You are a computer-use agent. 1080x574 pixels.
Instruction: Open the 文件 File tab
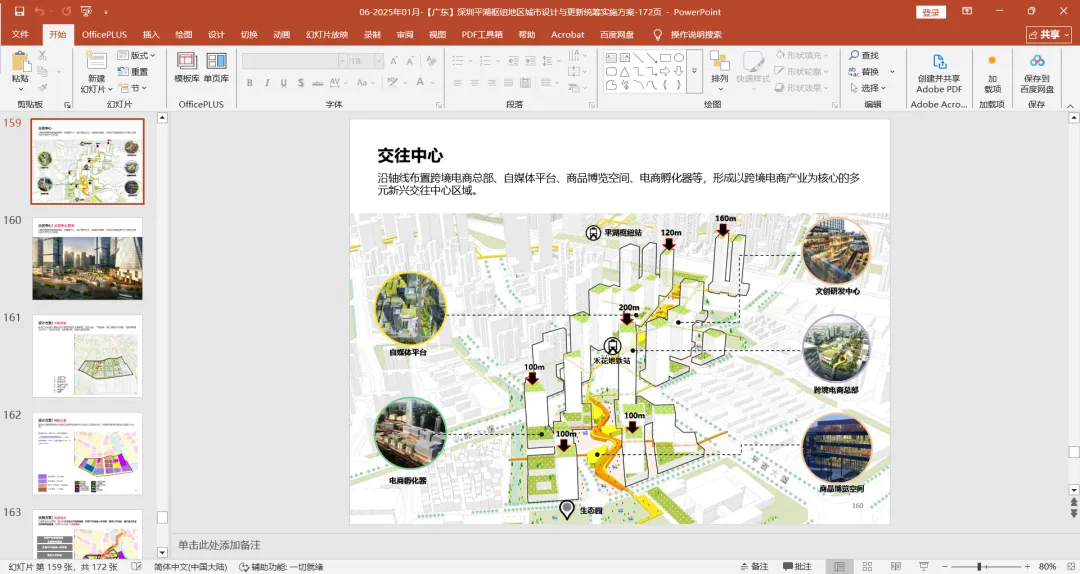tap(21, 34)
